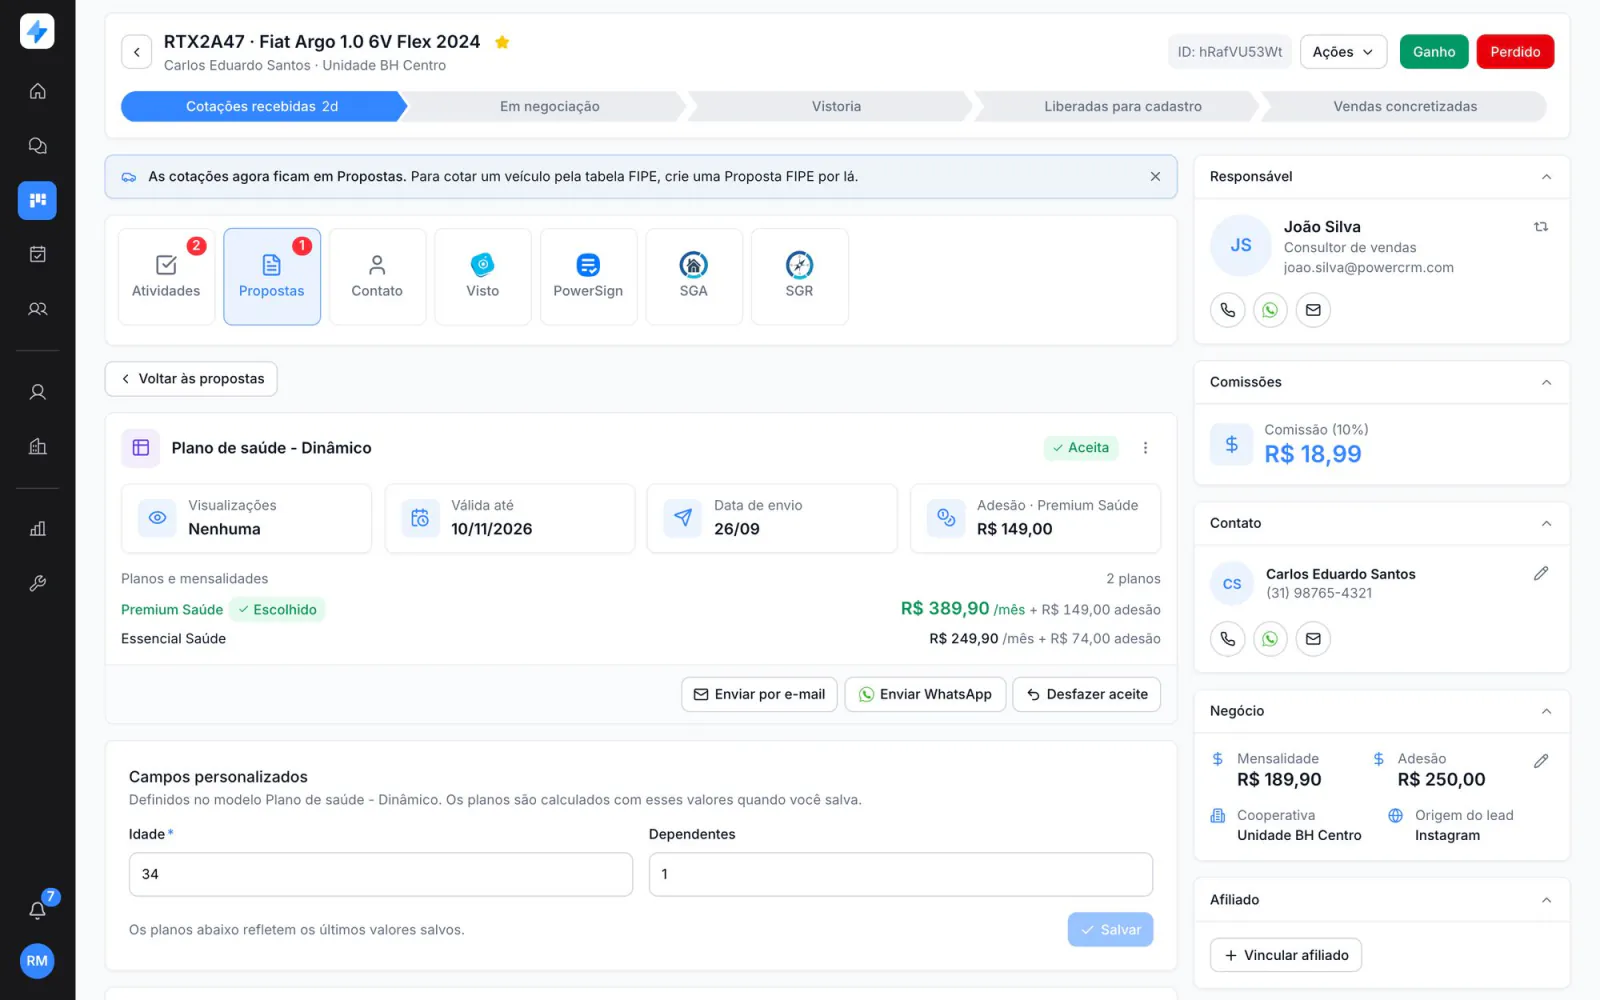Edit contact Carlos Eduardo Santos pencil icon
Screen dimensions: 1600x1000
point(1541,573)
